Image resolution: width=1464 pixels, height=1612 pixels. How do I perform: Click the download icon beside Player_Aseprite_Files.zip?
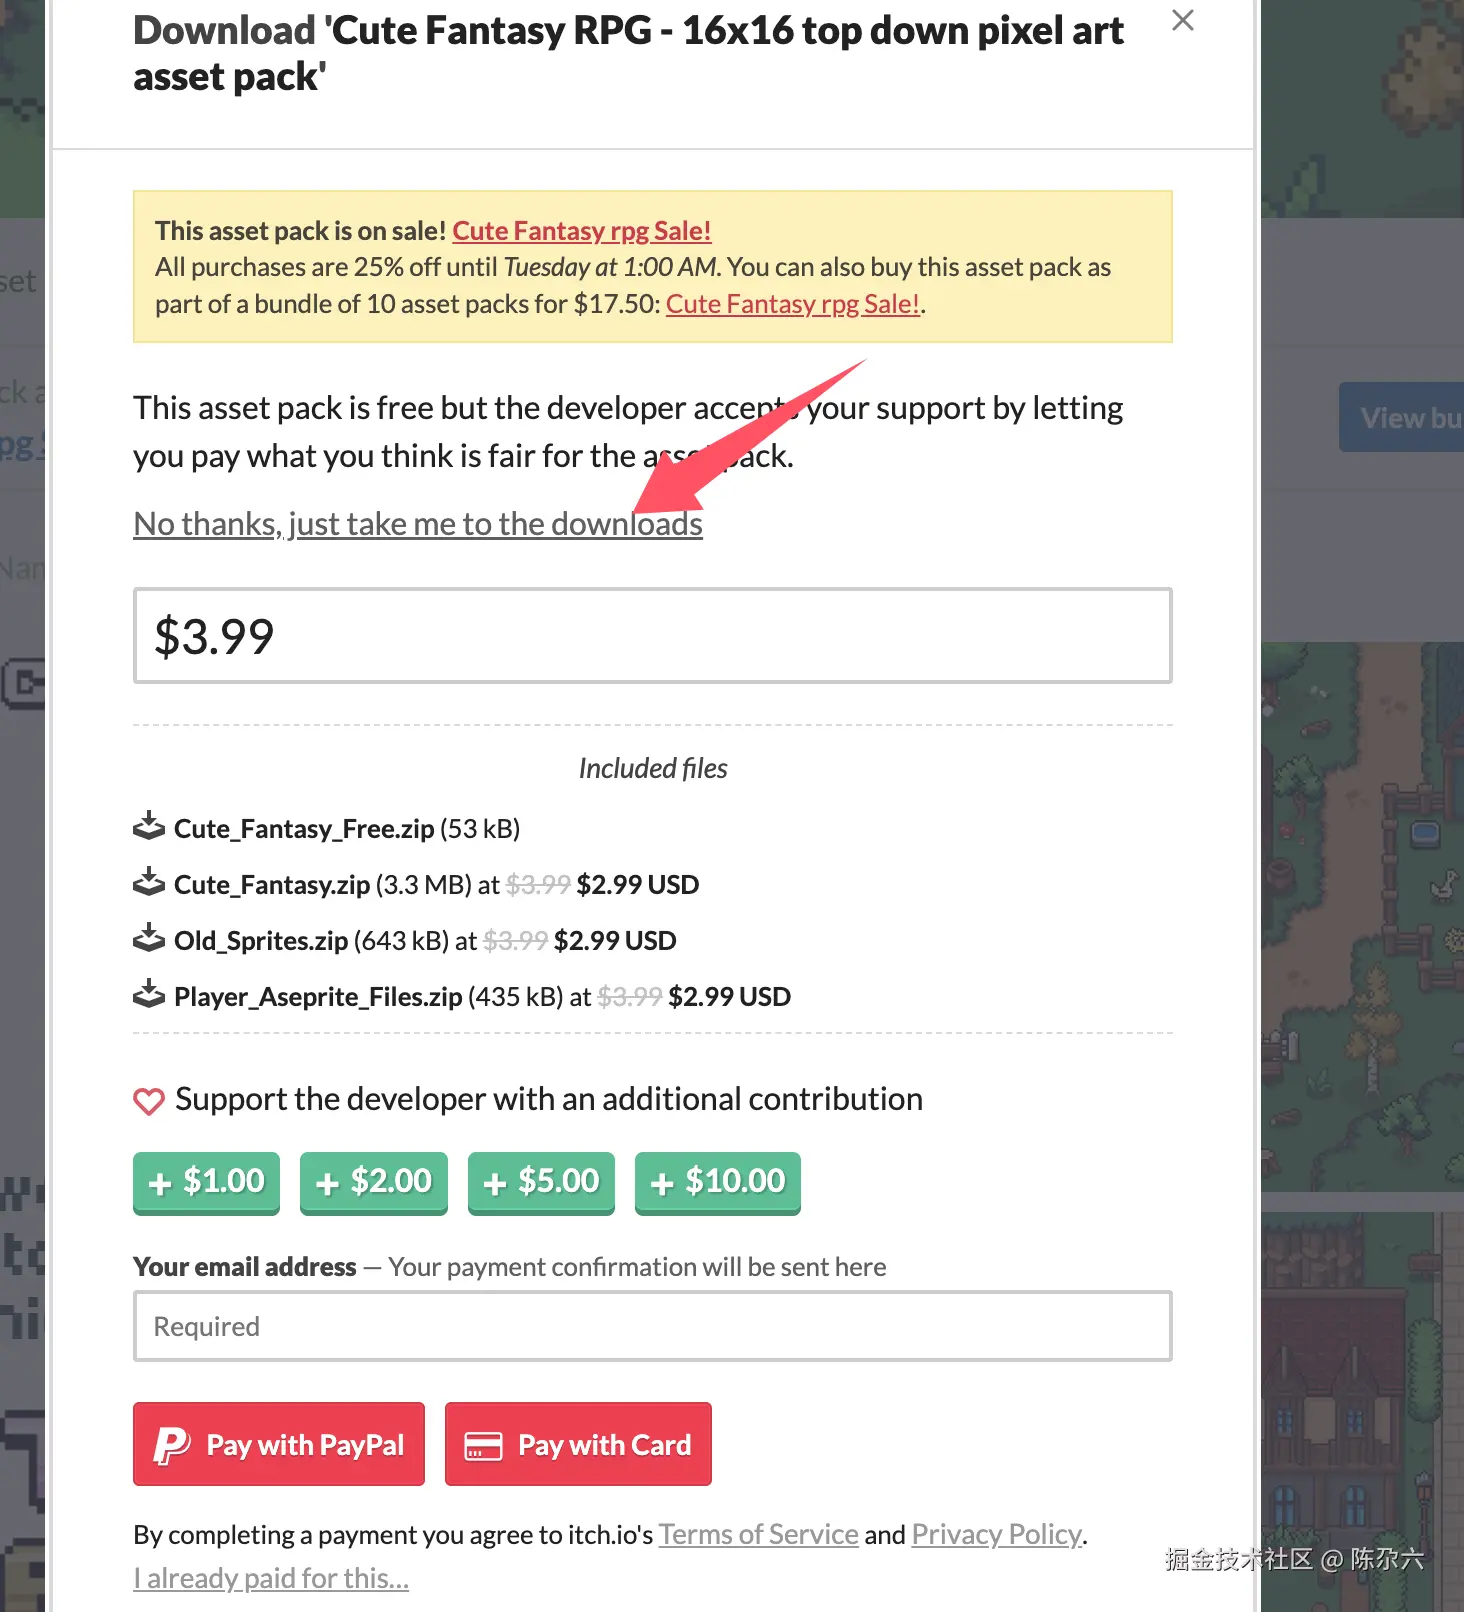point(149,995)
